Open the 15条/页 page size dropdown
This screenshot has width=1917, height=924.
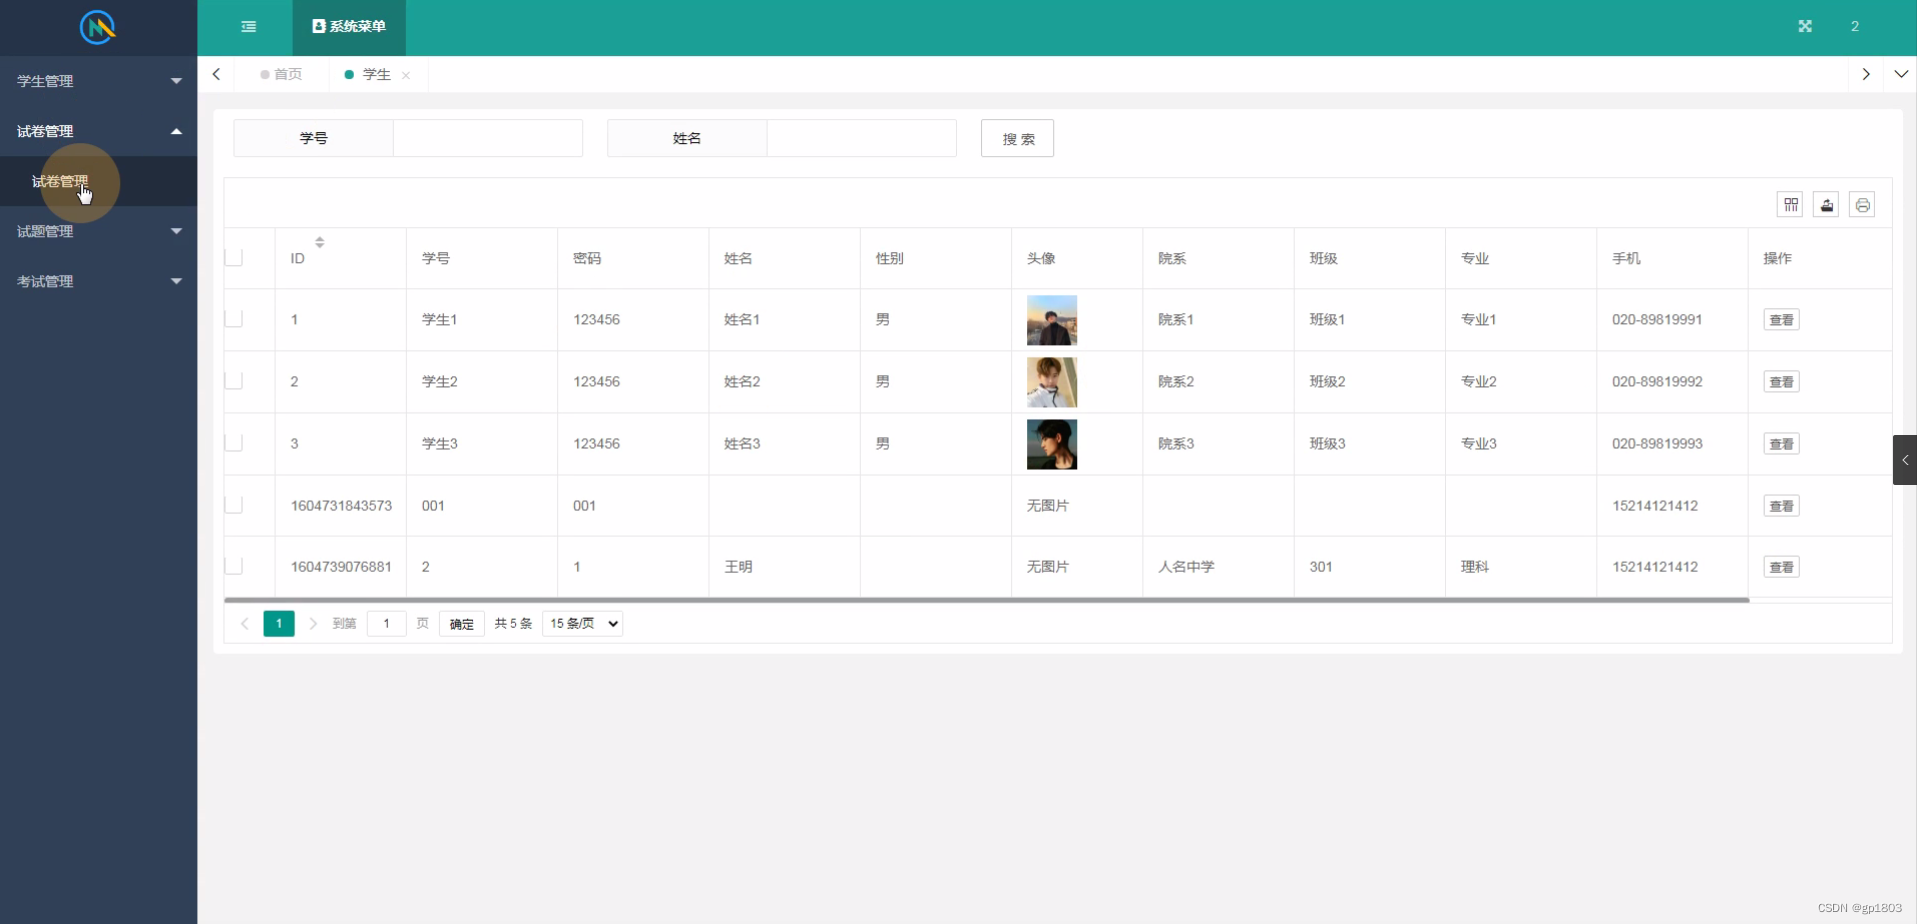[x=581, y=623]
